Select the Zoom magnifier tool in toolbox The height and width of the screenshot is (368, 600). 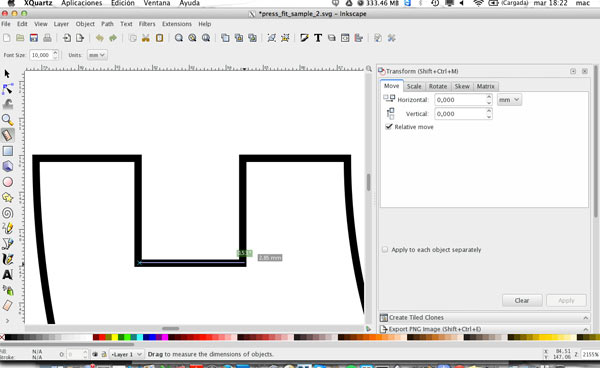pos(7,120)
